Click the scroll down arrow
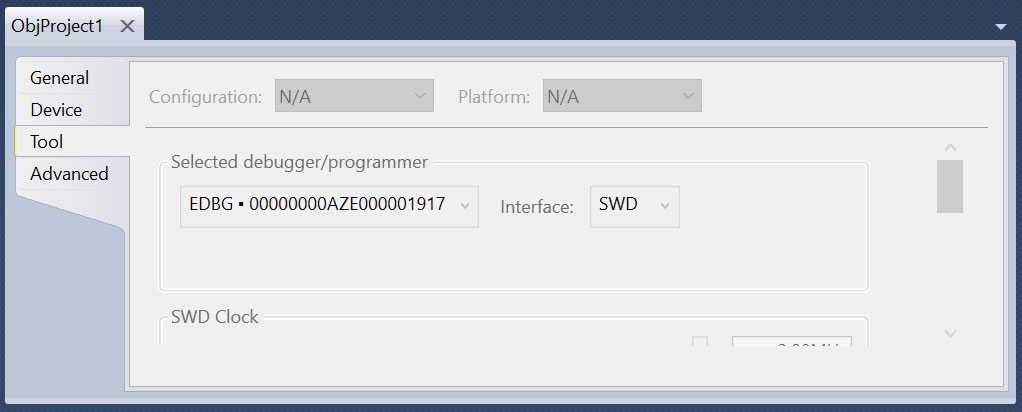1022x412 pixels. 950,333
